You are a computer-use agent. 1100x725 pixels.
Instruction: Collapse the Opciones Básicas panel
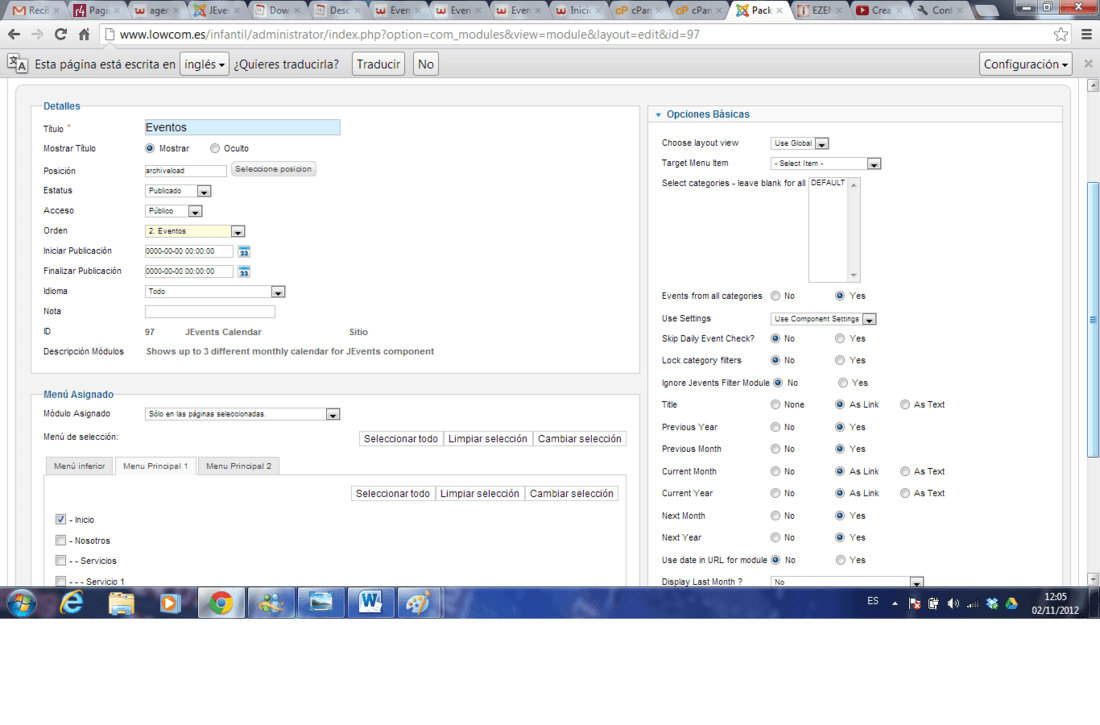click(x=707, y=114)
